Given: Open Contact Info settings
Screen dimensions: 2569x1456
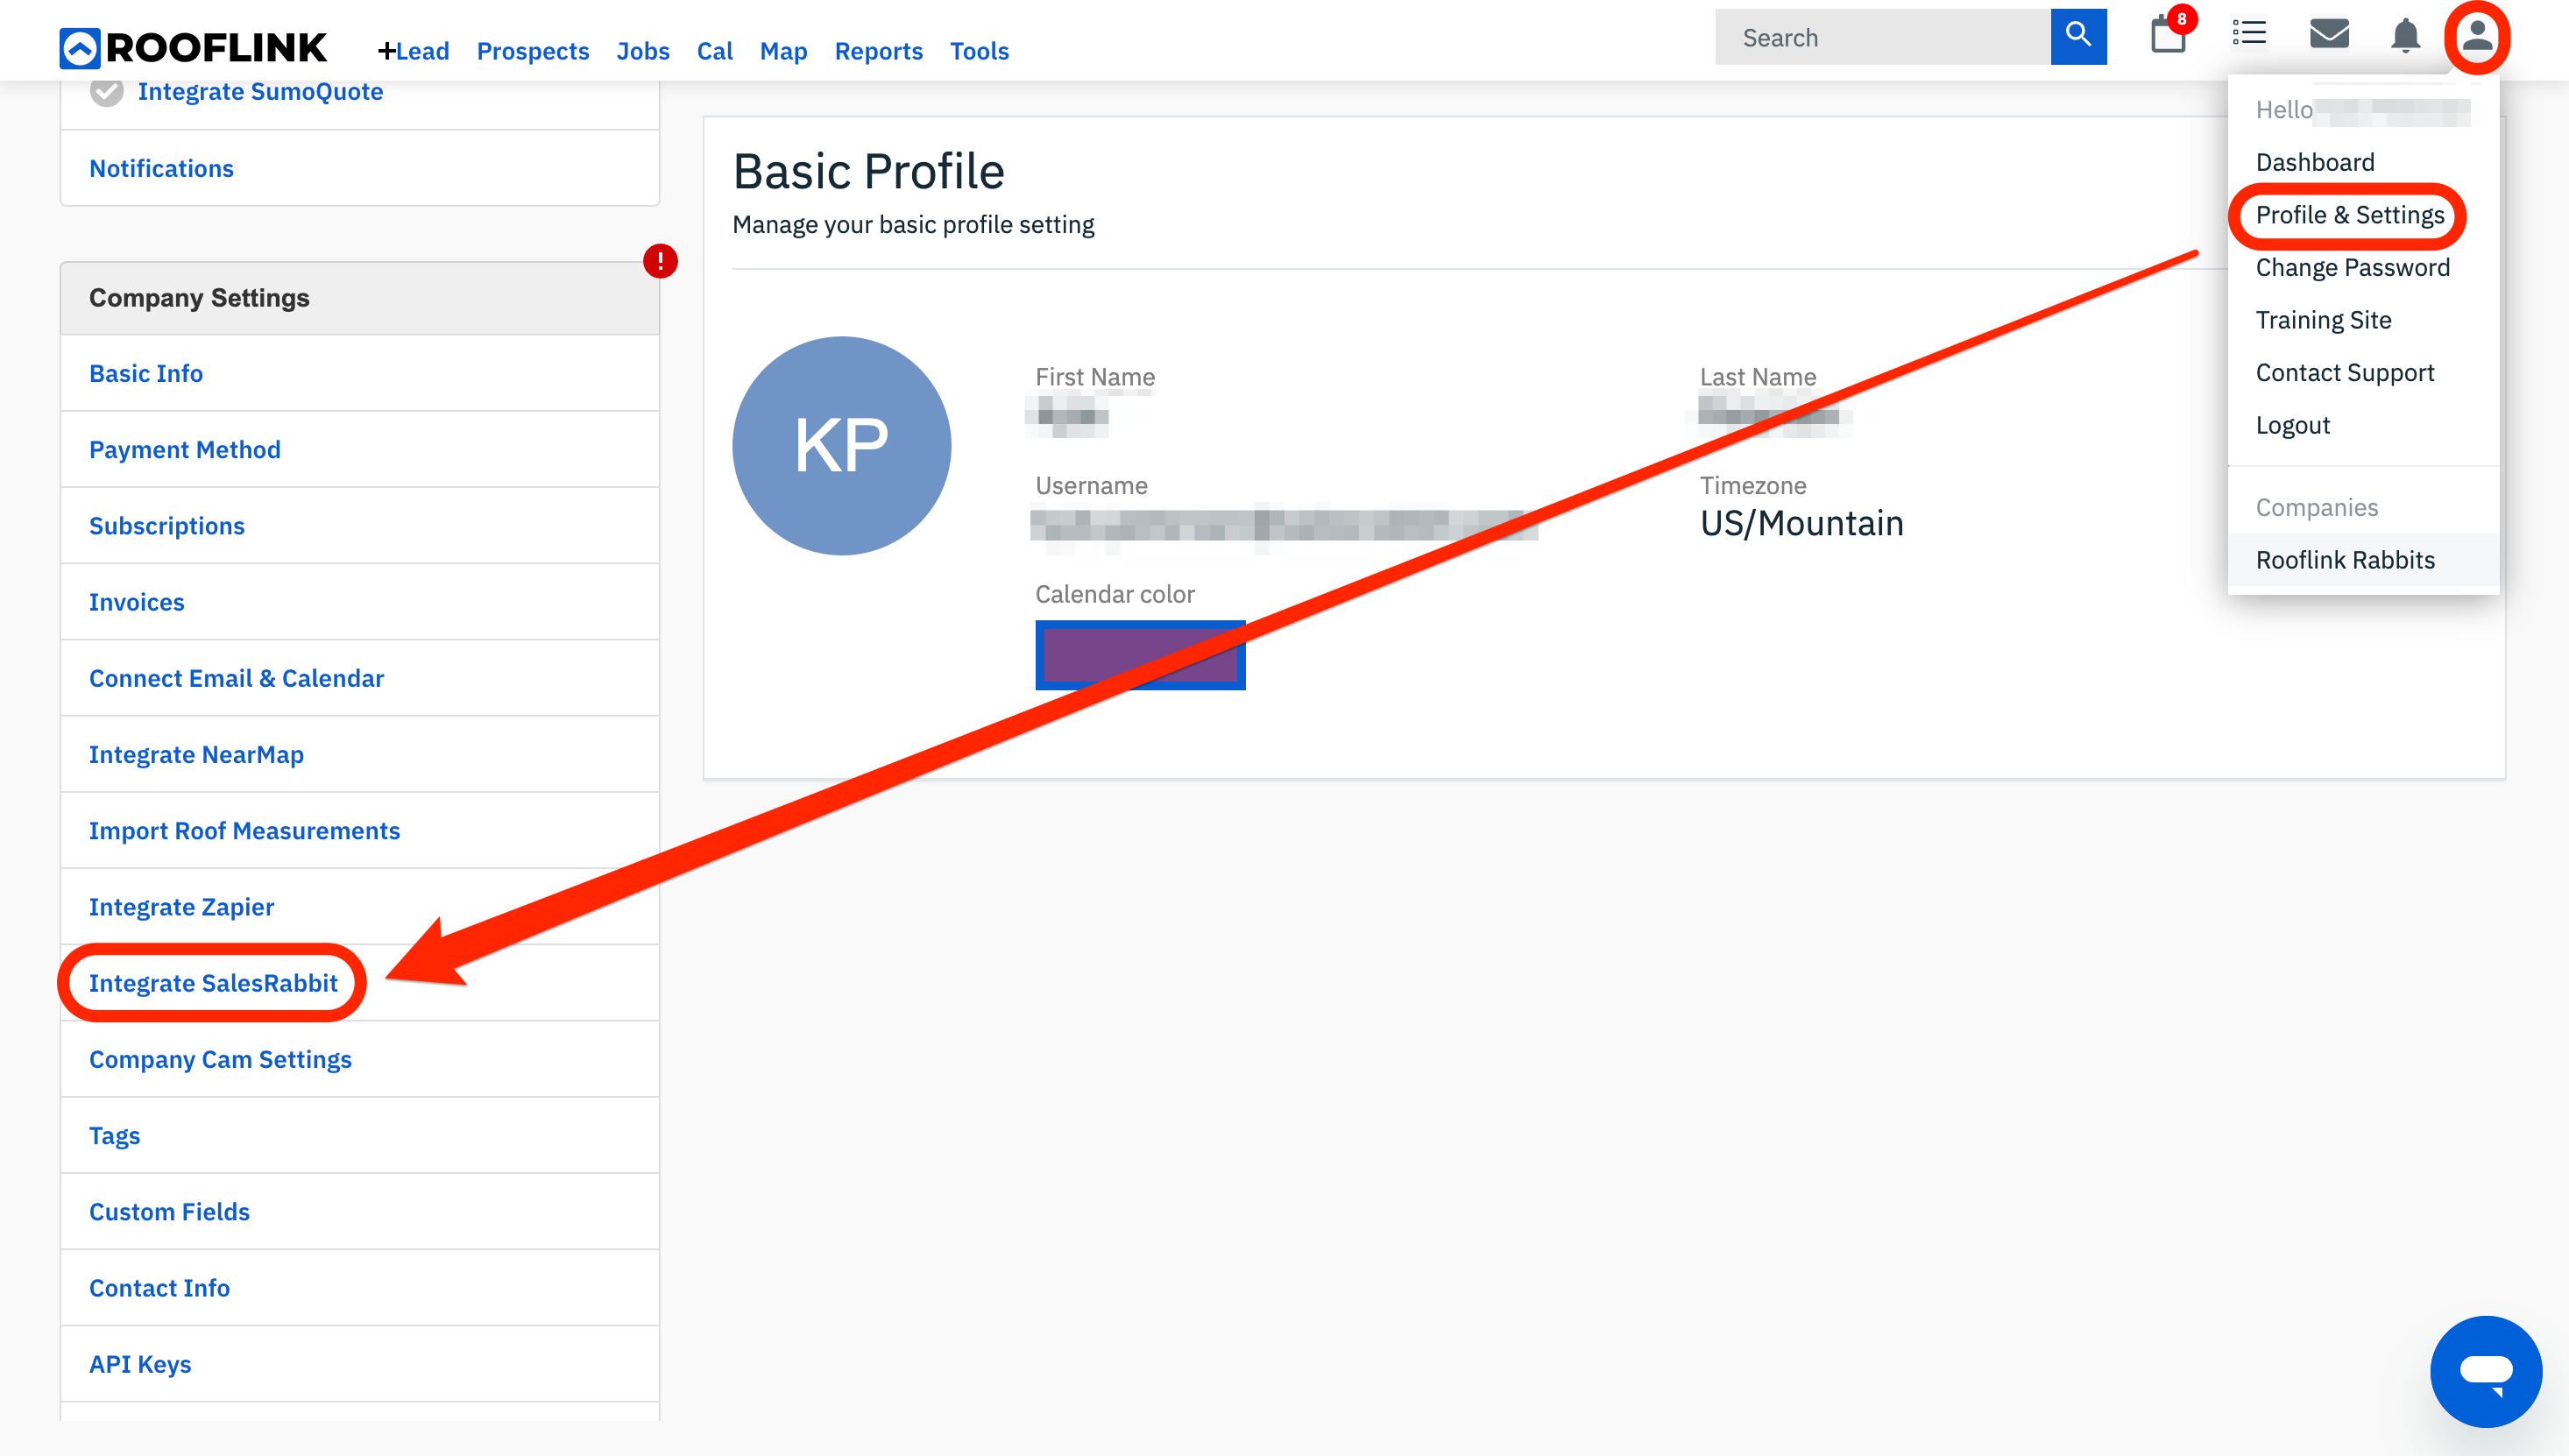Looking at the screenshot, I should [159, 1288].
